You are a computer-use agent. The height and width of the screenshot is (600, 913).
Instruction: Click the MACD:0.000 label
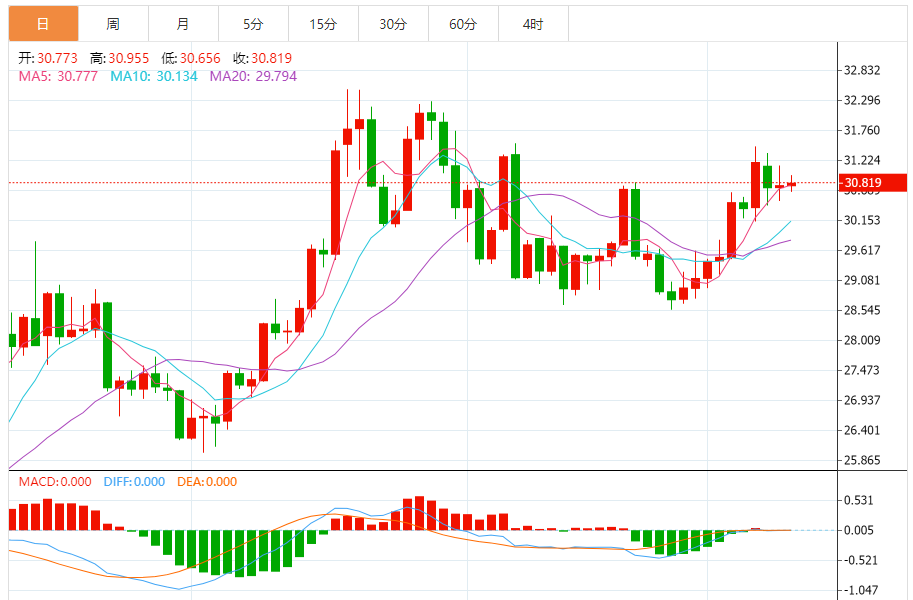point(55,482)
